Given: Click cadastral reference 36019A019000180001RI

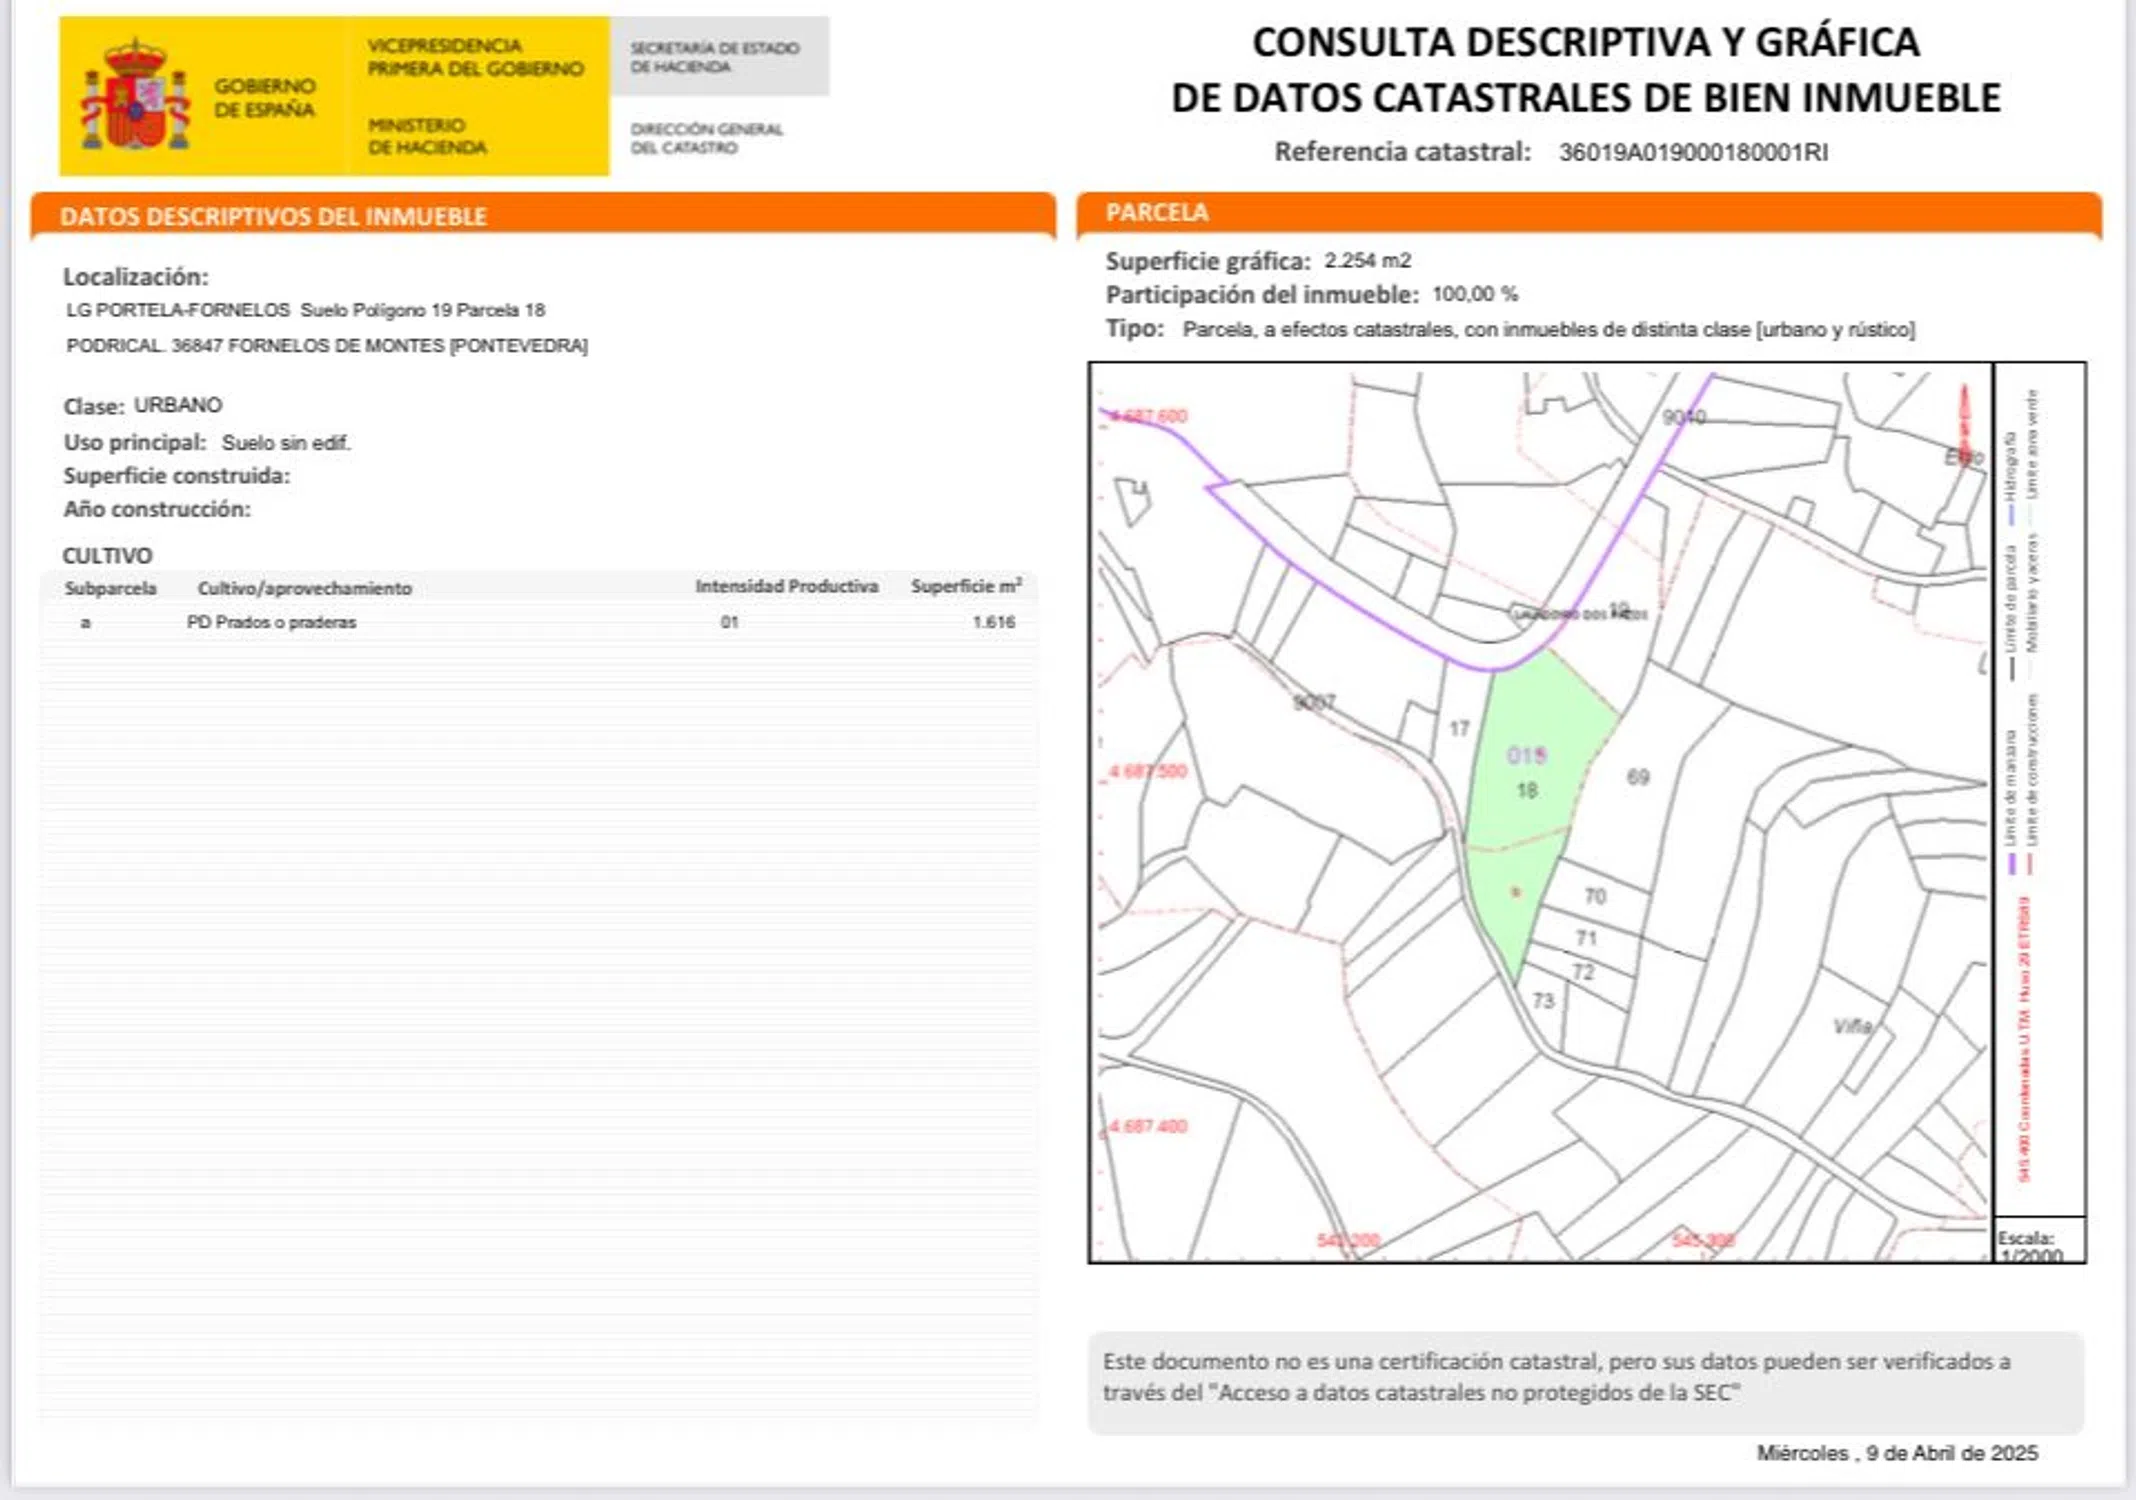Looking at the screenshot, I should click(x=1693, y=152).
